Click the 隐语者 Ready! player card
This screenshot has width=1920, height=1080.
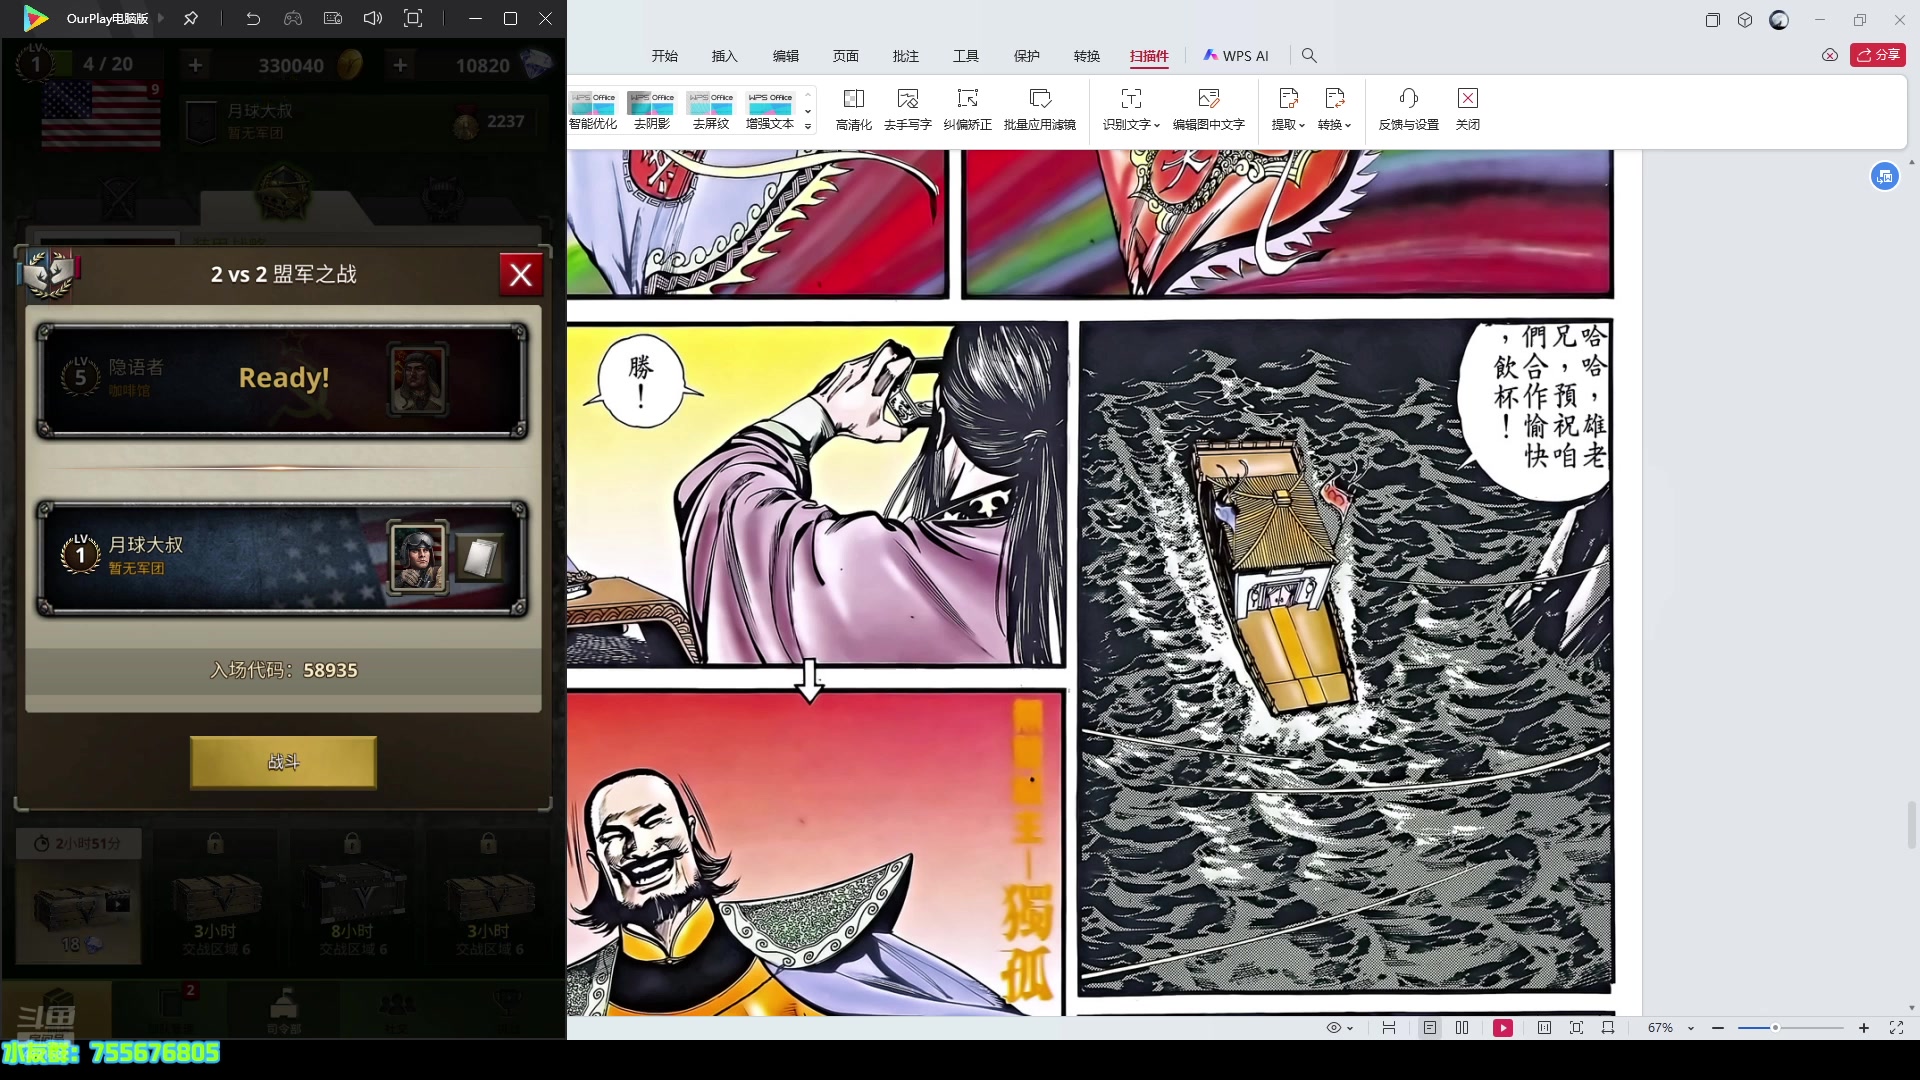pos(282,380)
